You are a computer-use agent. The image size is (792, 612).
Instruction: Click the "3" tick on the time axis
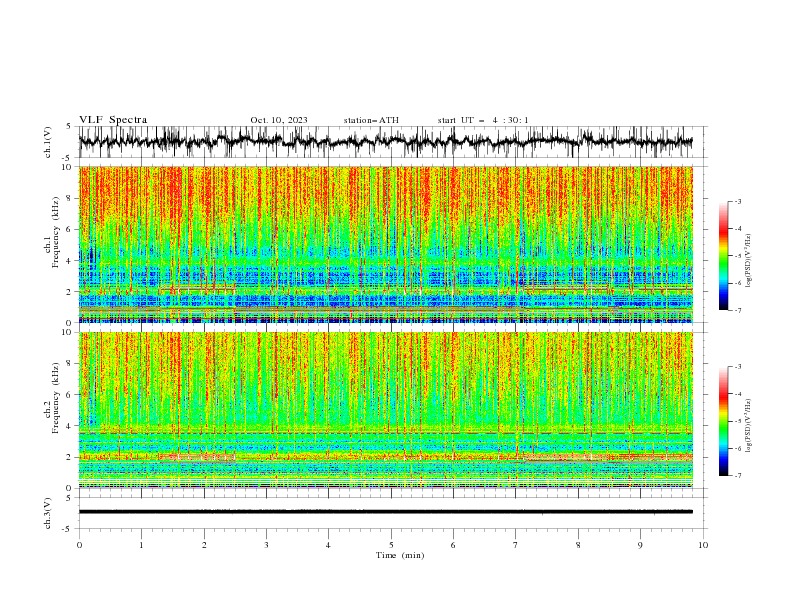266,545
